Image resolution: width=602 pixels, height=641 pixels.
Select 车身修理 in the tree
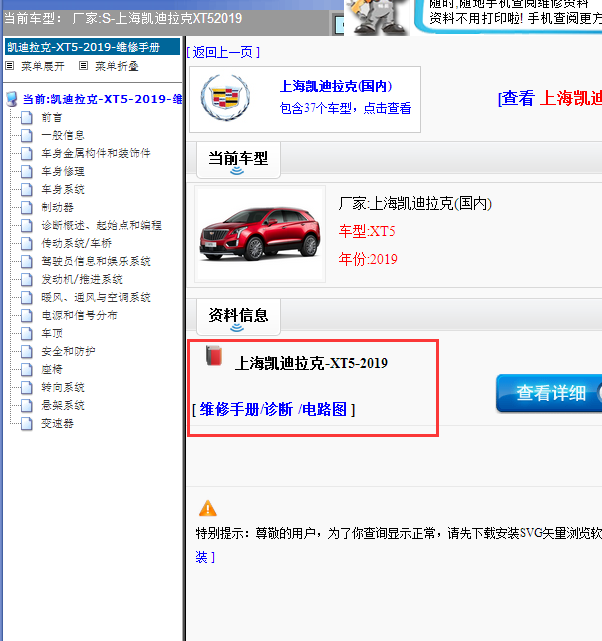[63, 172]
